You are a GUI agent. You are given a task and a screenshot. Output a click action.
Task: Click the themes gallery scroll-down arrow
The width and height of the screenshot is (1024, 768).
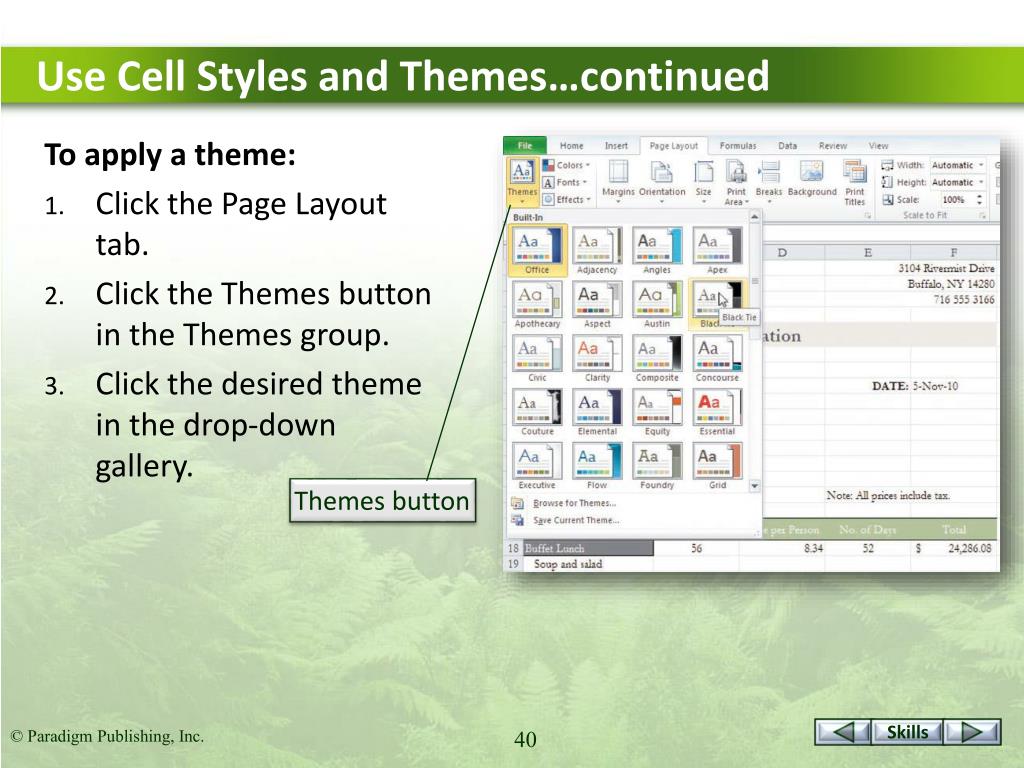tap(754, 486)
